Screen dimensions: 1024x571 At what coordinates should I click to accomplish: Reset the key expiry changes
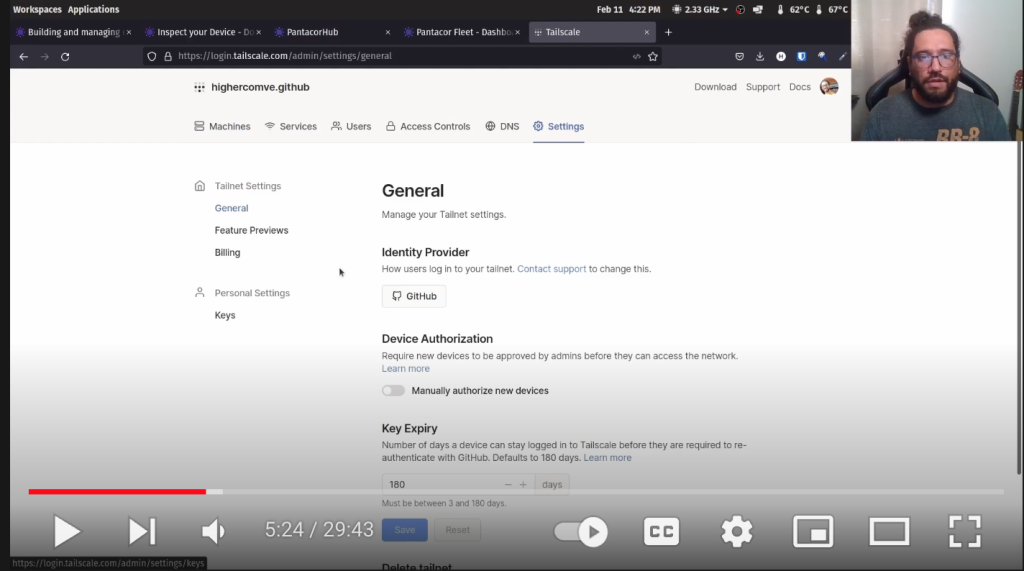(x=457, y=530)
